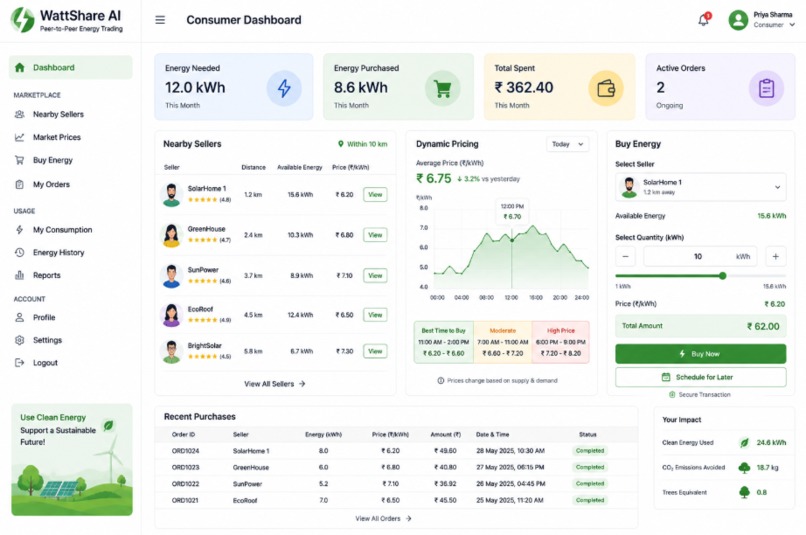The width and height of the screenshot is (806, 535).
Task: Click order ID ORD1021
Action: (186, 500)
